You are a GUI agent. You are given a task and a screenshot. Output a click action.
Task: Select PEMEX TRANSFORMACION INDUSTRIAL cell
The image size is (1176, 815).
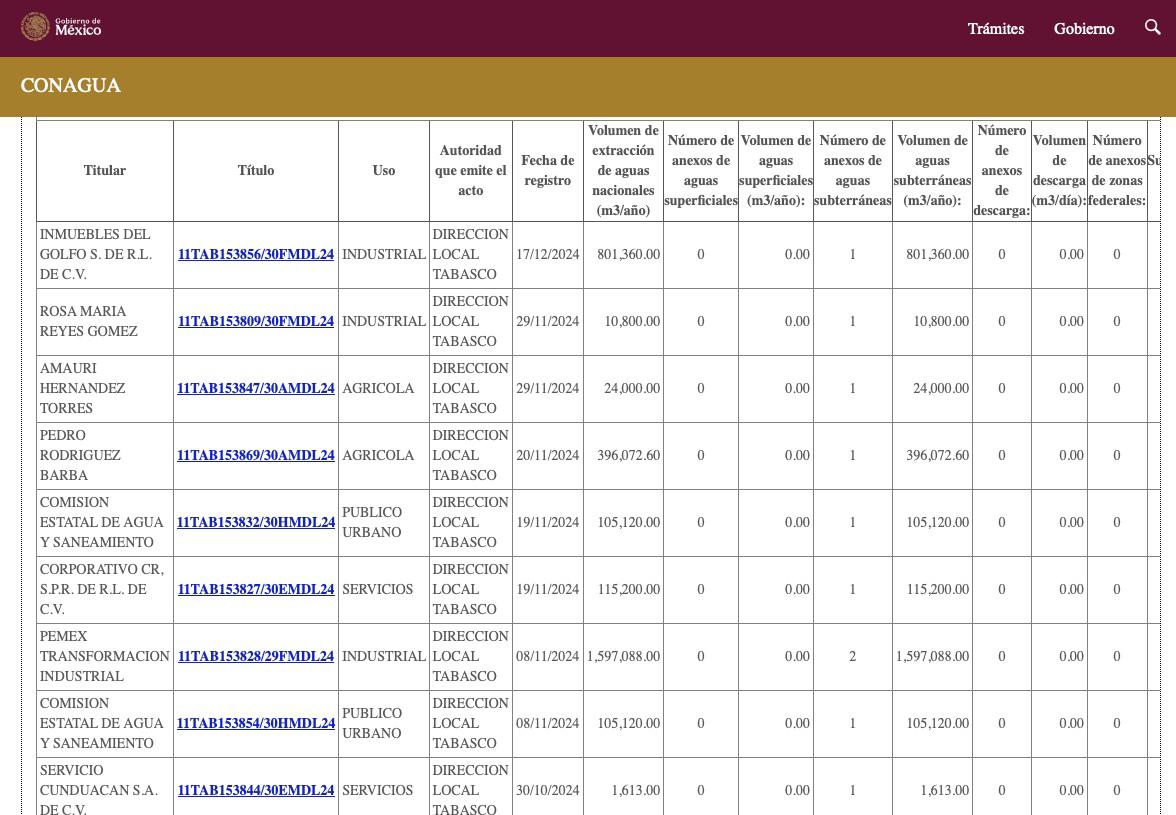pyautogui.click(x=105, y=656)
